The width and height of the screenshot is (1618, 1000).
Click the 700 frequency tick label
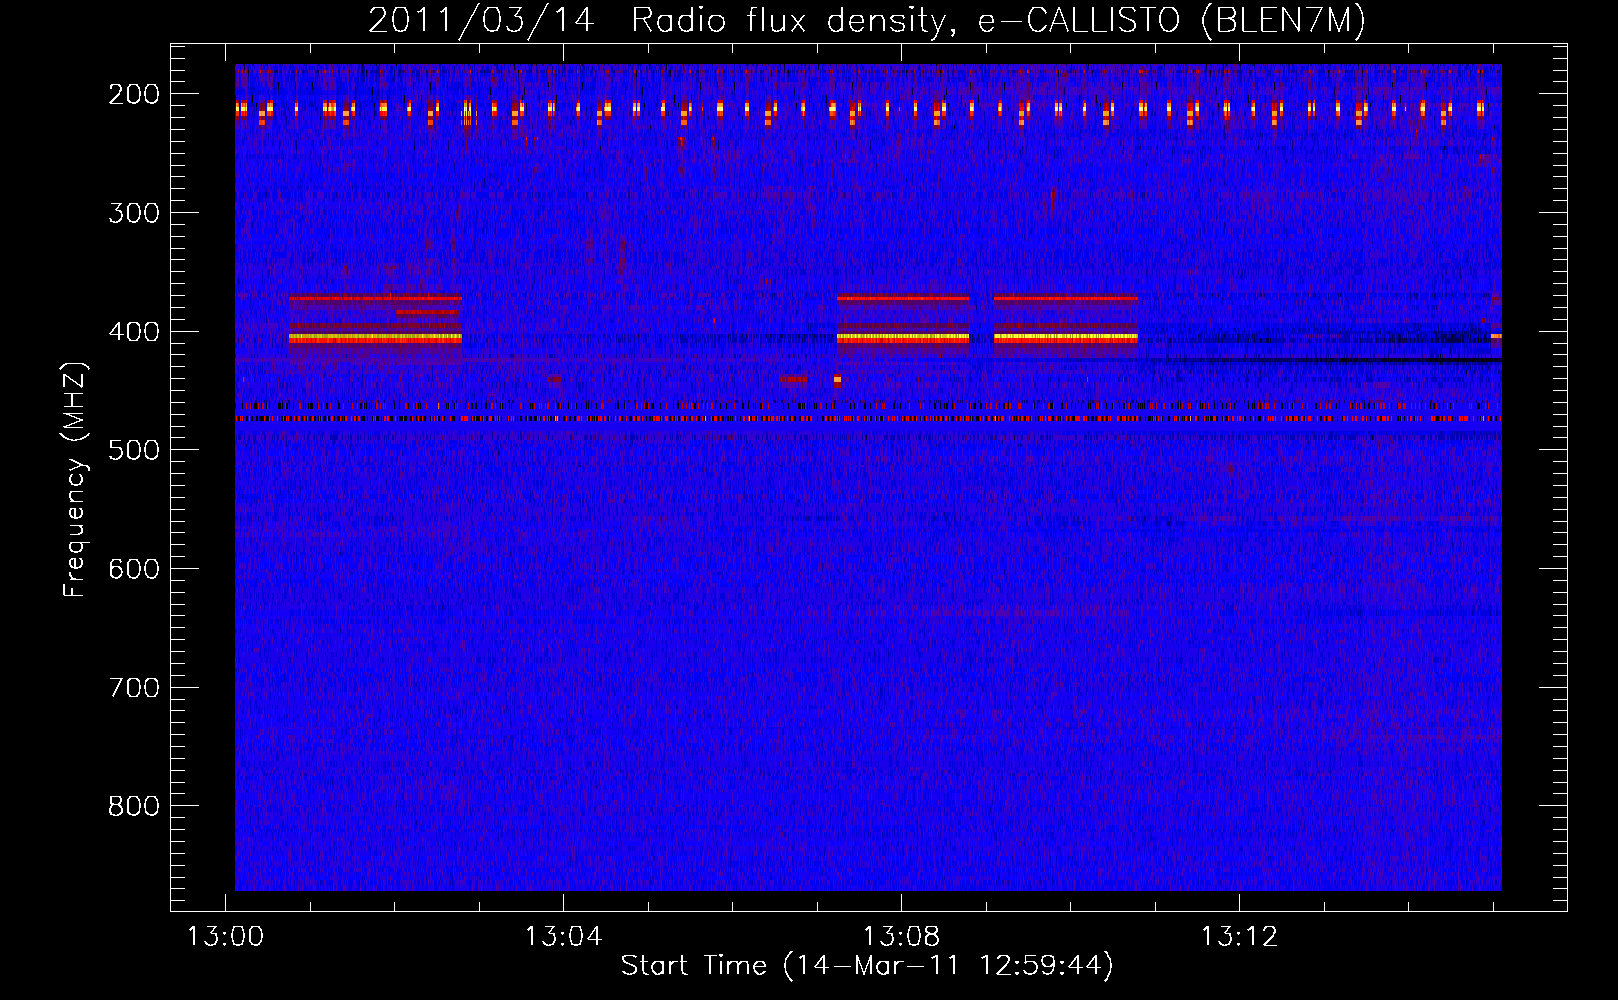tap(134, 688)
